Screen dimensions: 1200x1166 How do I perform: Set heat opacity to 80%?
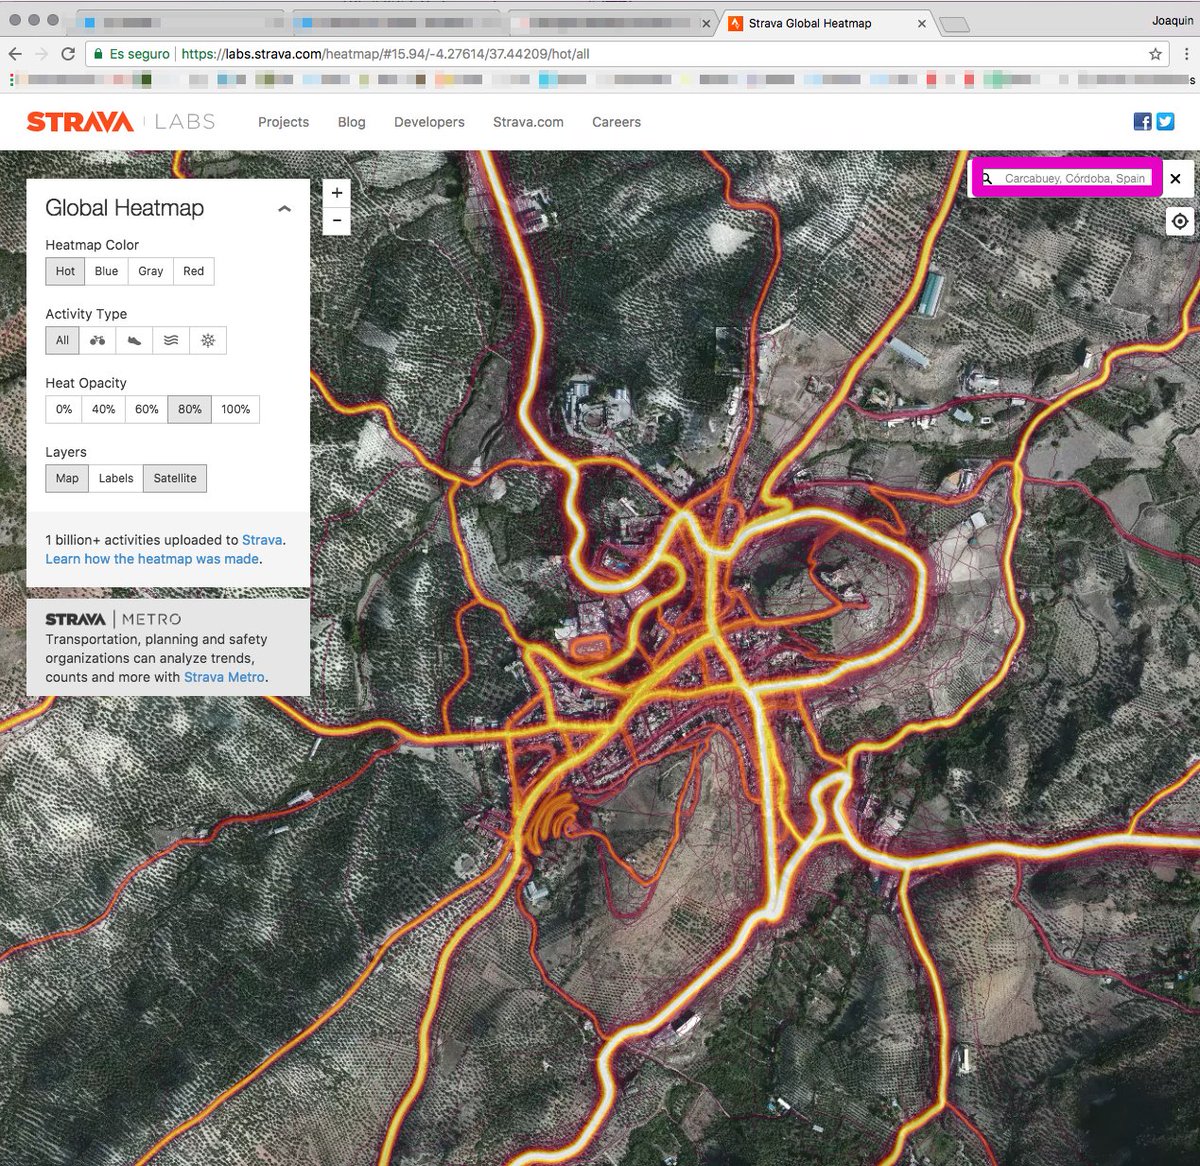pyautogui.click(x=189, y=409)
